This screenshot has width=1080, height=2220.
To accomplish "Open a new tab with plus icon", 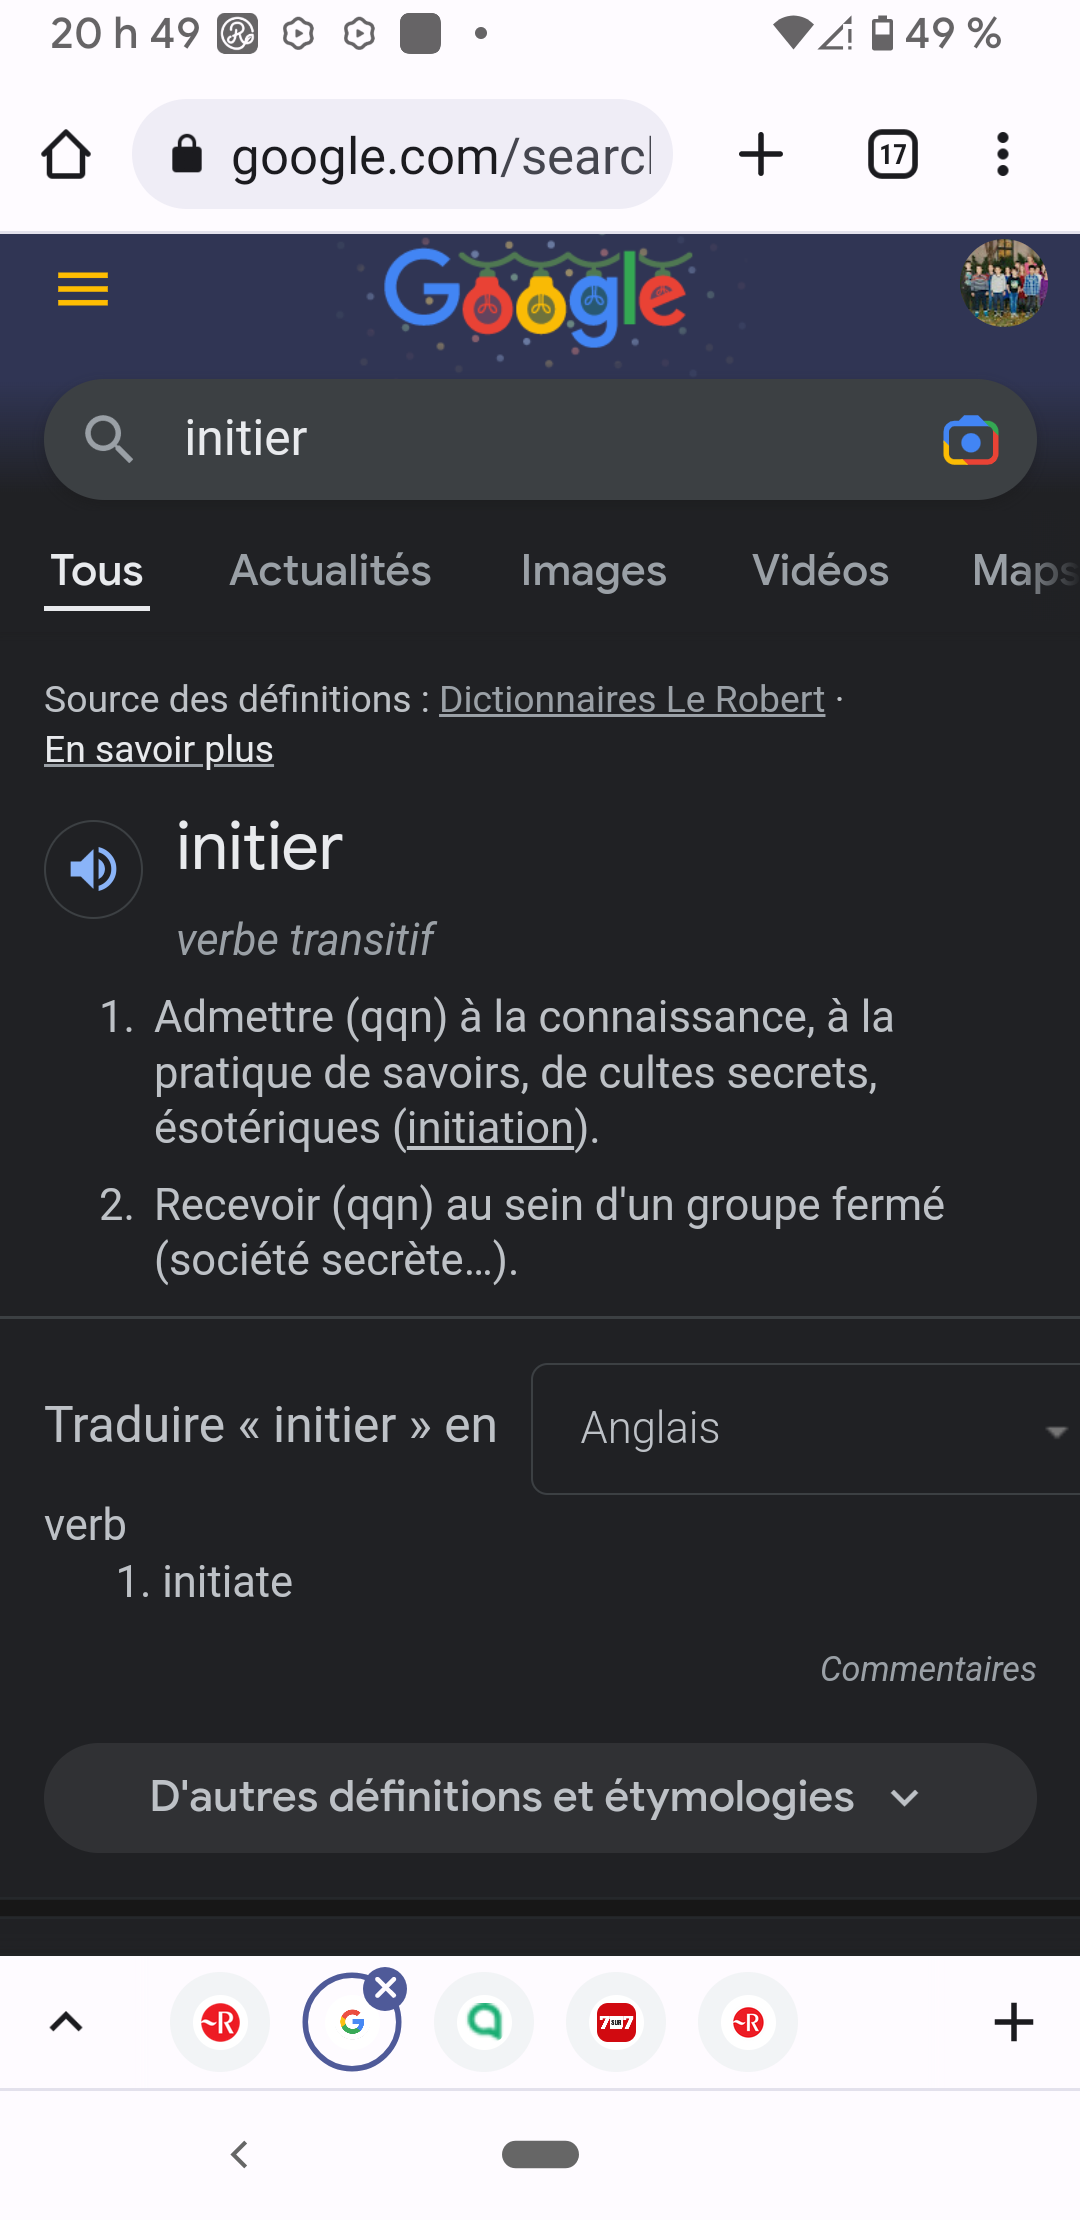I will point(760,155).
